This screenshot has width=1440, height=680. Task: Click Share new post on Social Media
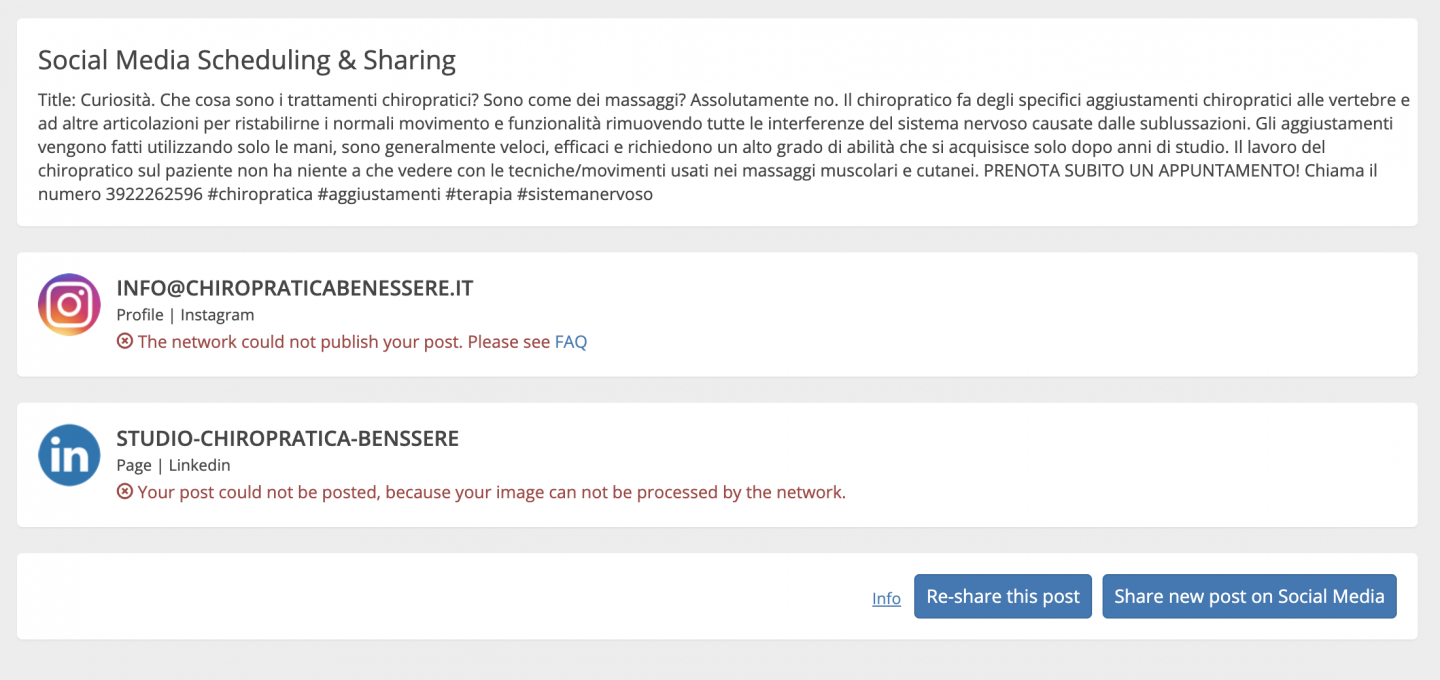point(1249,596)
